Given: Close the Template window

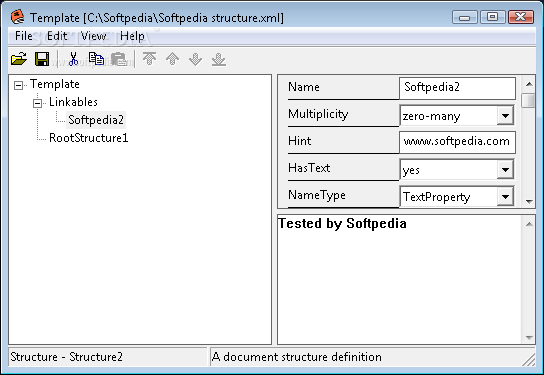Looking at the screenshot, I should tap(520, 17).
